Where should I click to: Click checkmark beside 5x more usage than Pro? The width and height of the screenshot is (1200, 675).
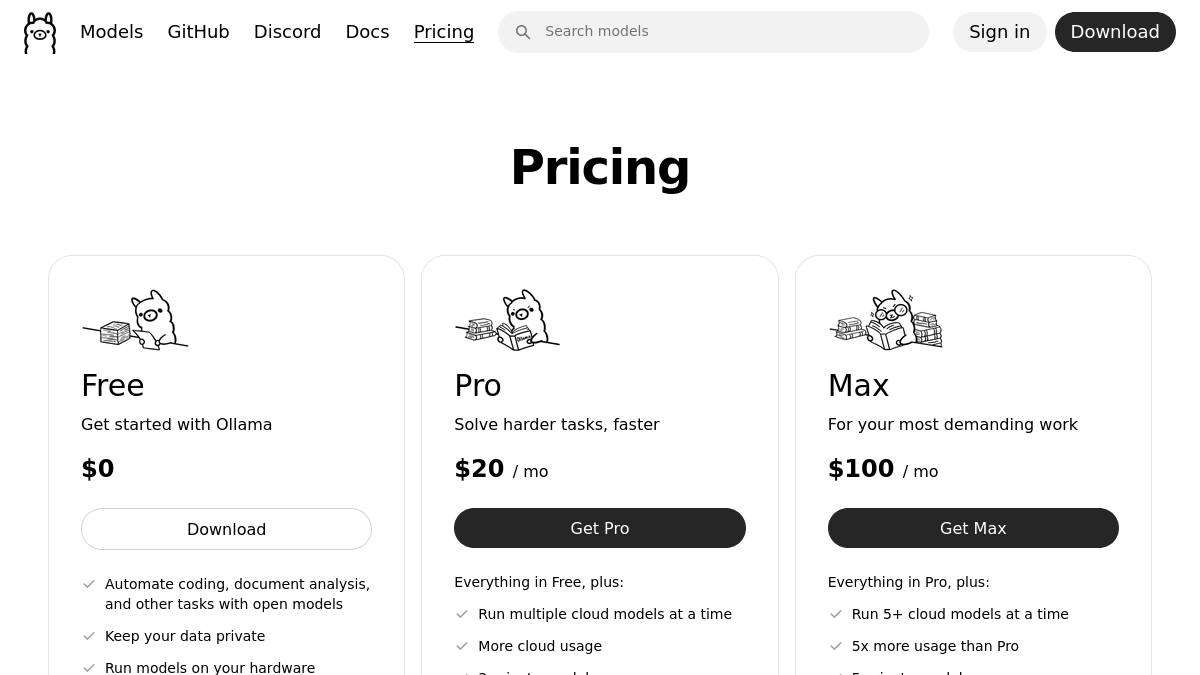pyautogui.click(x=836, y=646)
